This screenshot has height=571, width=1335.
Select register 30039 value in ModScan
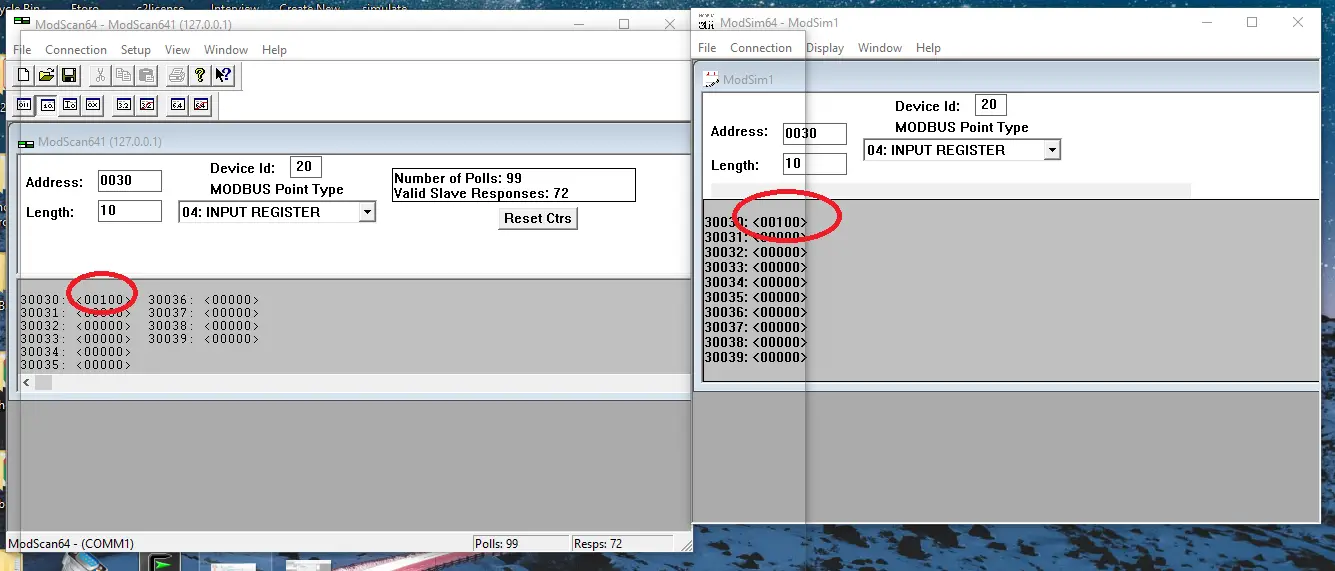point(231,339)
